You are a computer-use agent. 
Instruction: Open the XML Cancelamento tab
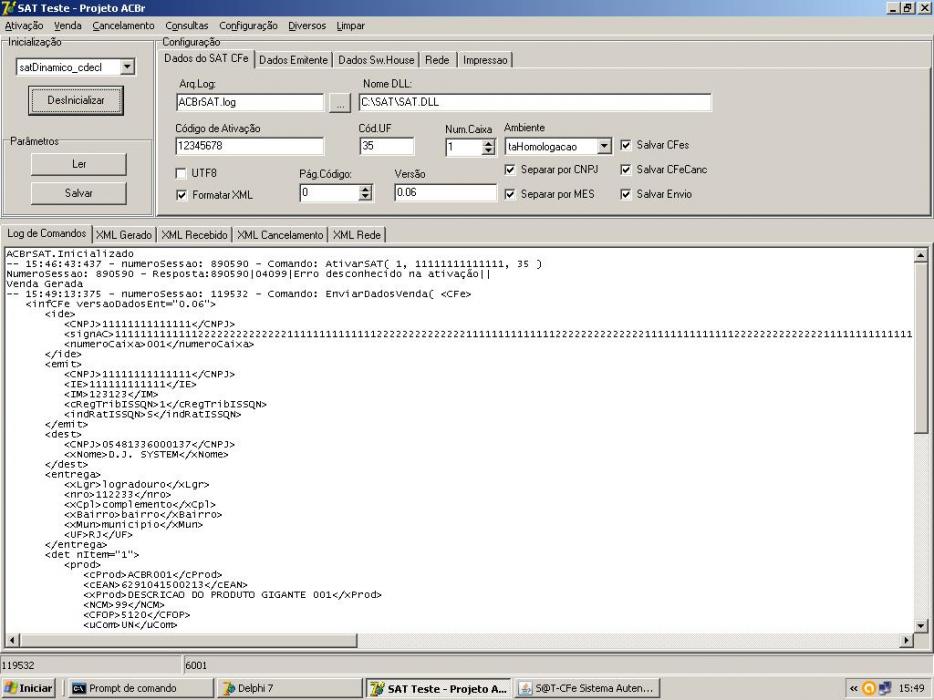tap(280, 235)
